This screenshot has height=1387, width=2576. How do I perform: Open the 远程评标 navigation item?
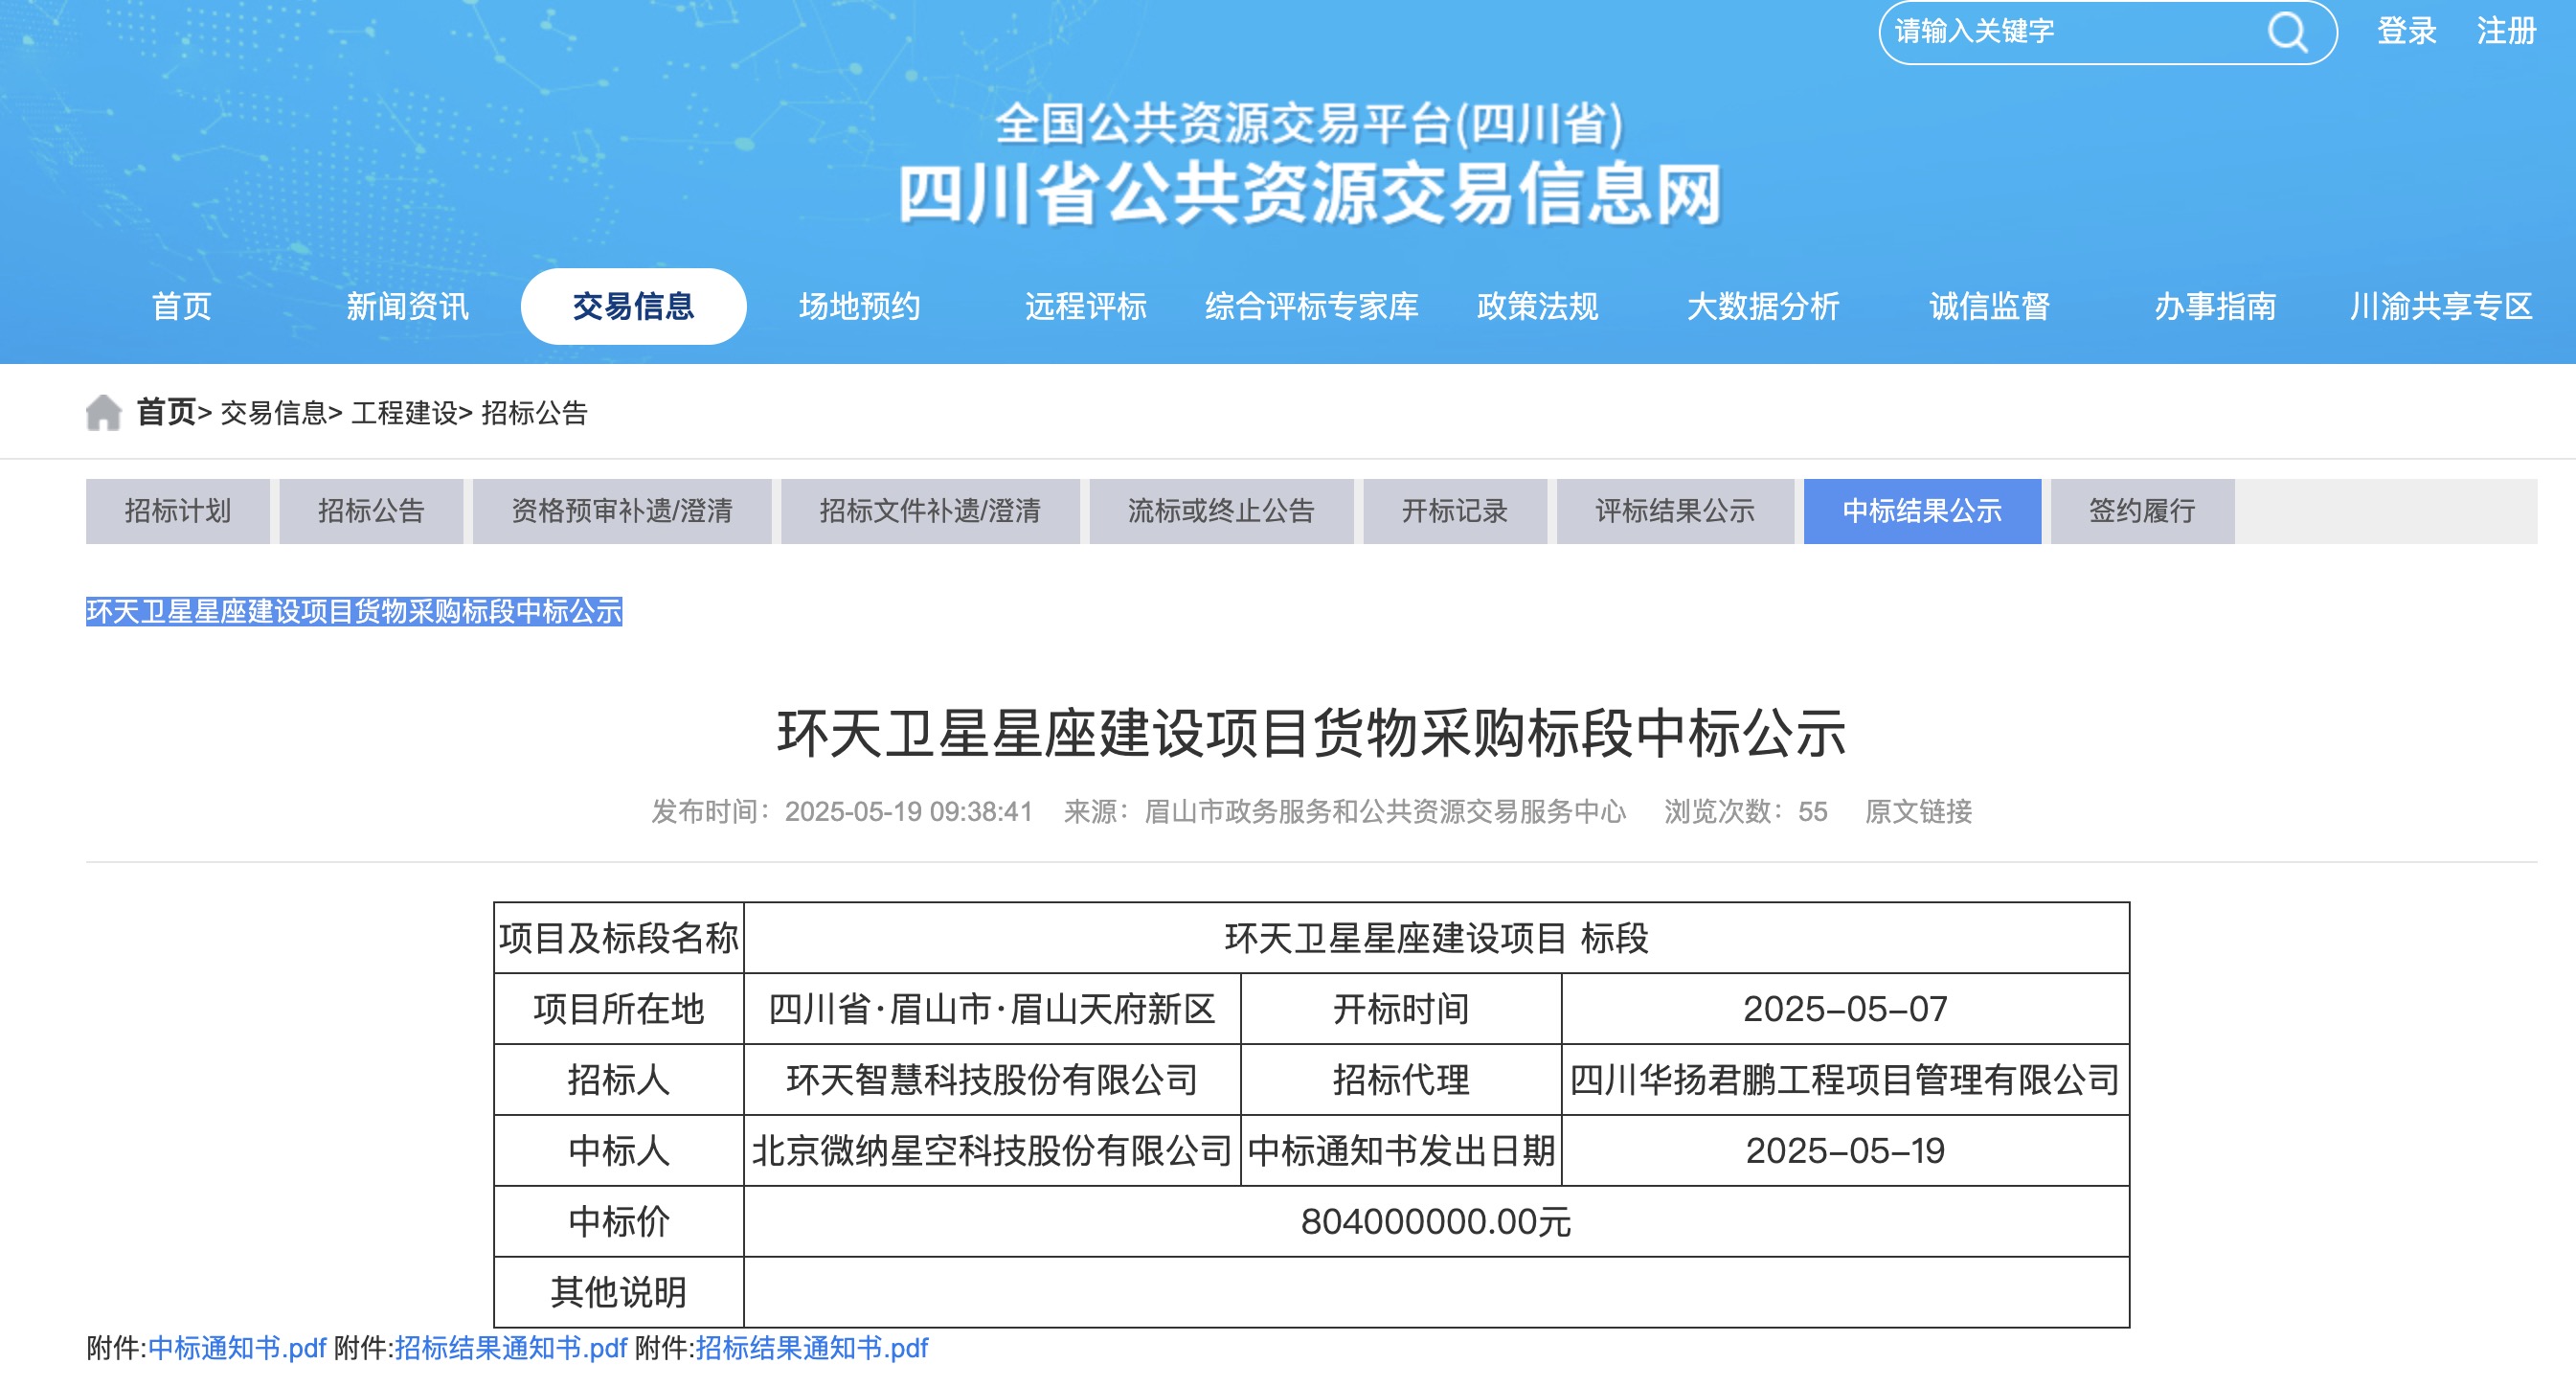click(1085, 306)
